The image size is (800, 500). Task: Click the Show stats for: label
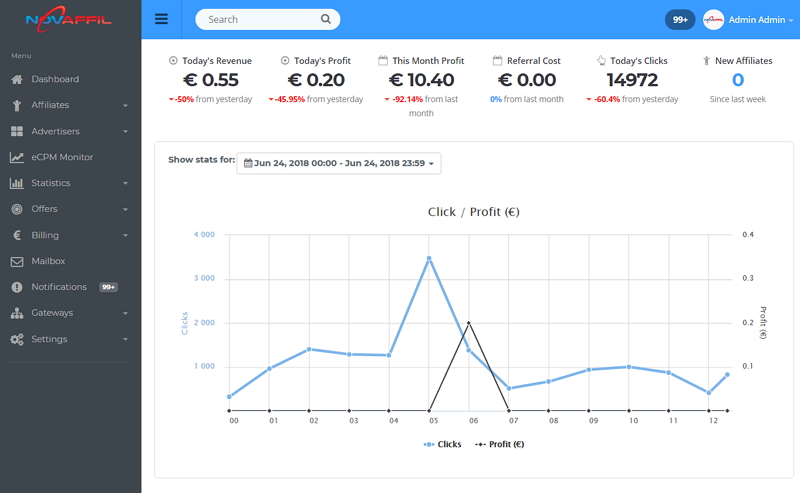click(202, 160)
